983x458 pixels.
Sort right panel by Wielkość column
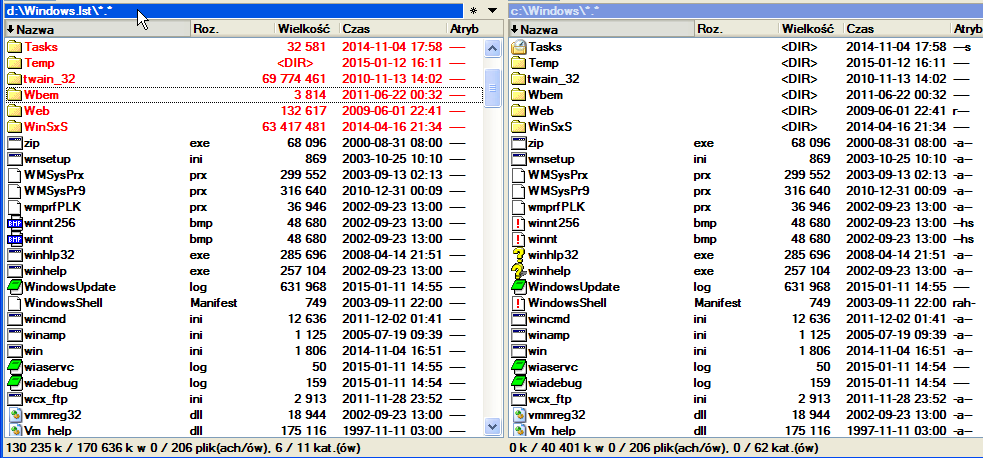(x=811, y=29)
